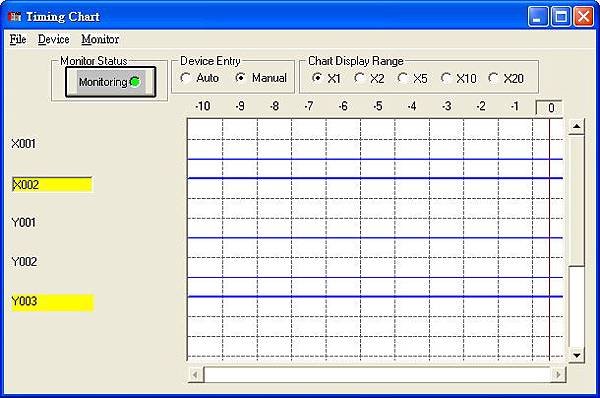Select Manual device entry mode
Image resolution: width=600 pixels, height=398 pixels.
coord(261,78)
